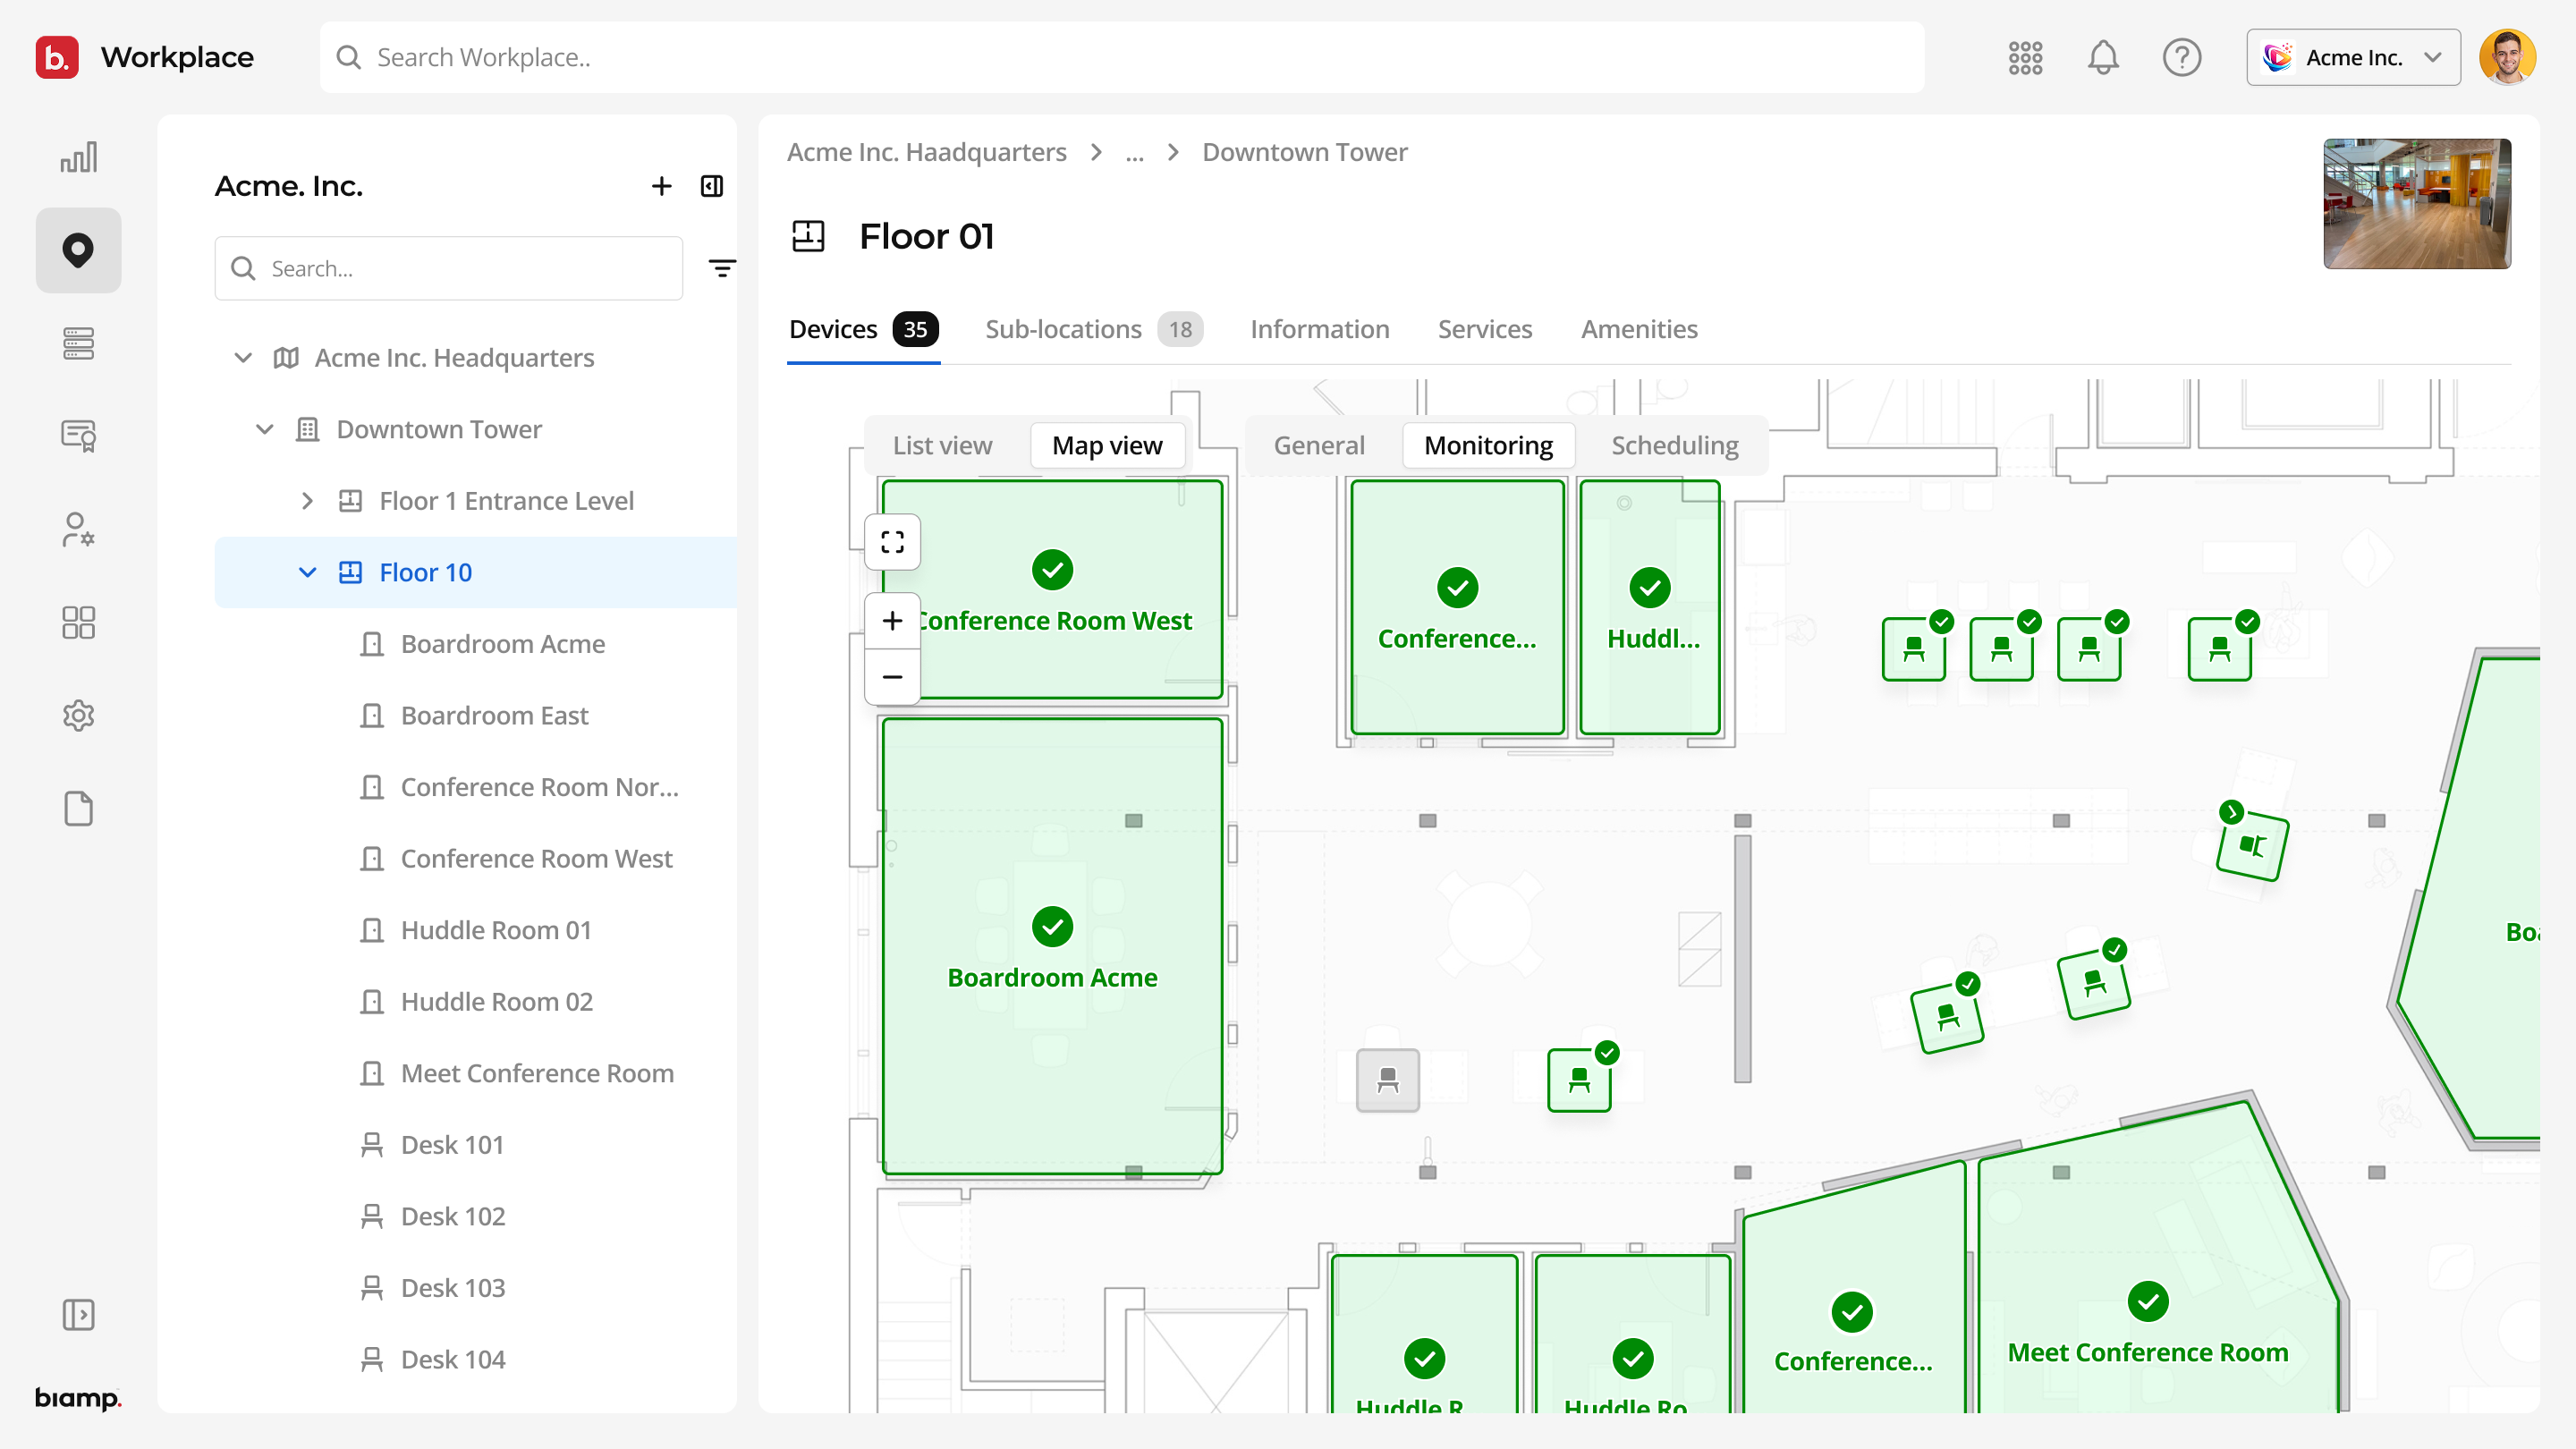
Task: Zoom in on the floor map
Action: [x=892, y=621]
